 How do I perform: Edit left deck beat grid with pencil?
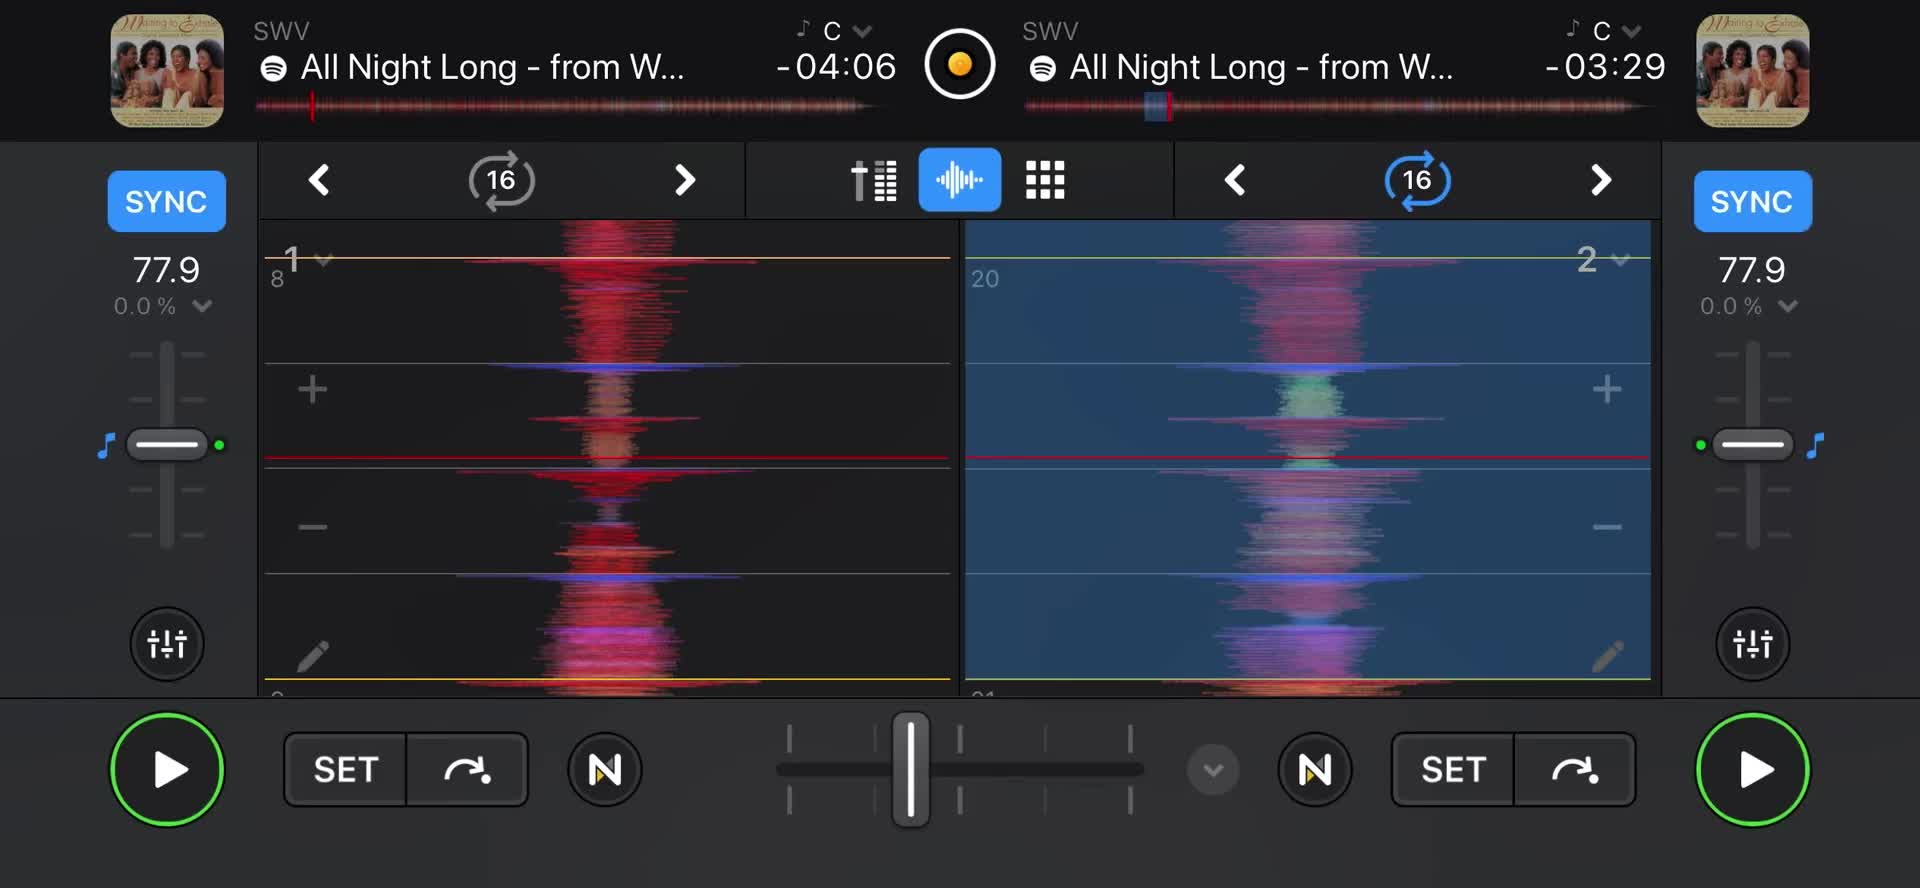313,656
